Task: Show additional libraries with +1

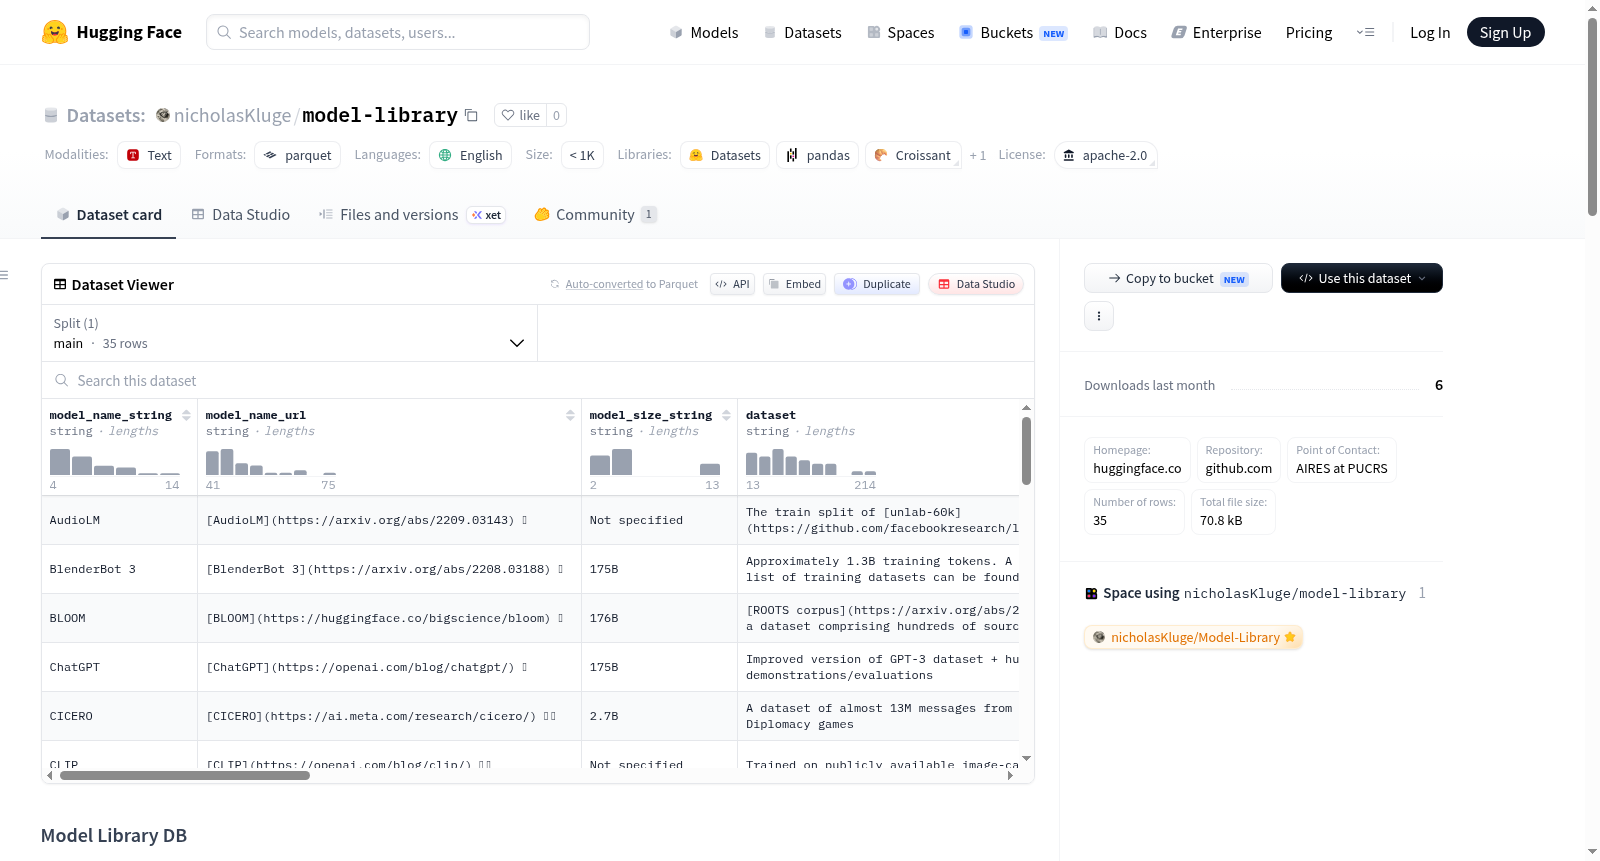Action: 978,155
